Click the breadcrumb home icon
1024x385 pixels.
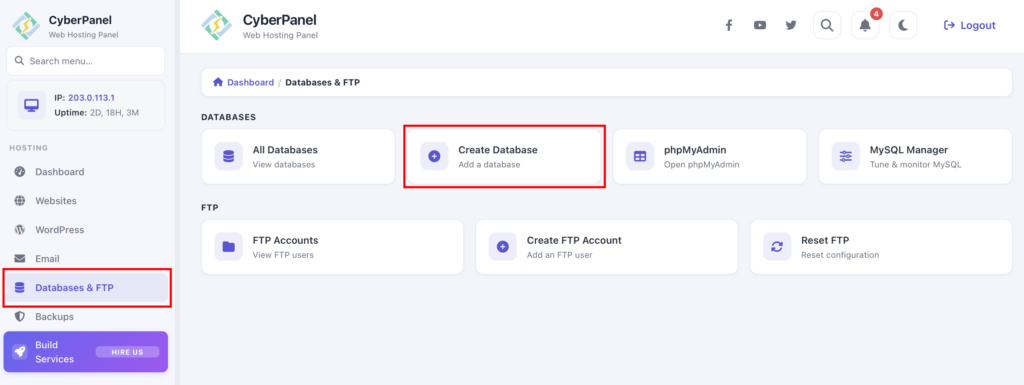pos(218,82)
